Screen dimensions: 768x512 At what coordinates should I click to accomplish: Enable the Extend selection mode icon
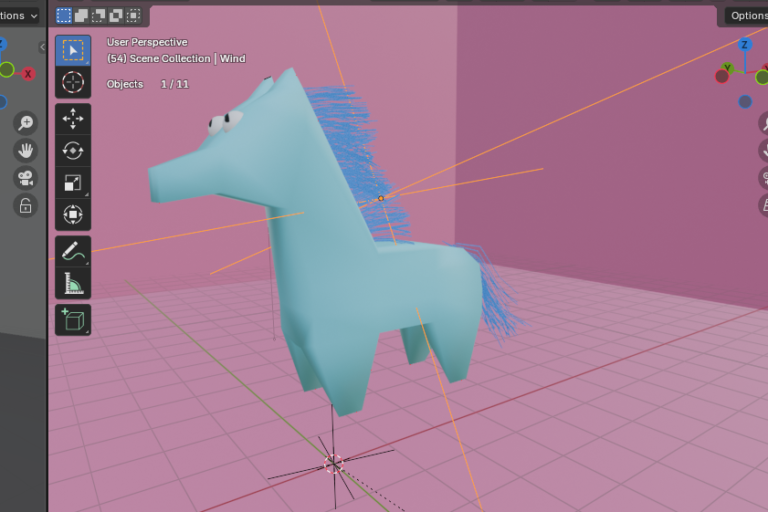pyautogui.click(x=82, y=16)
